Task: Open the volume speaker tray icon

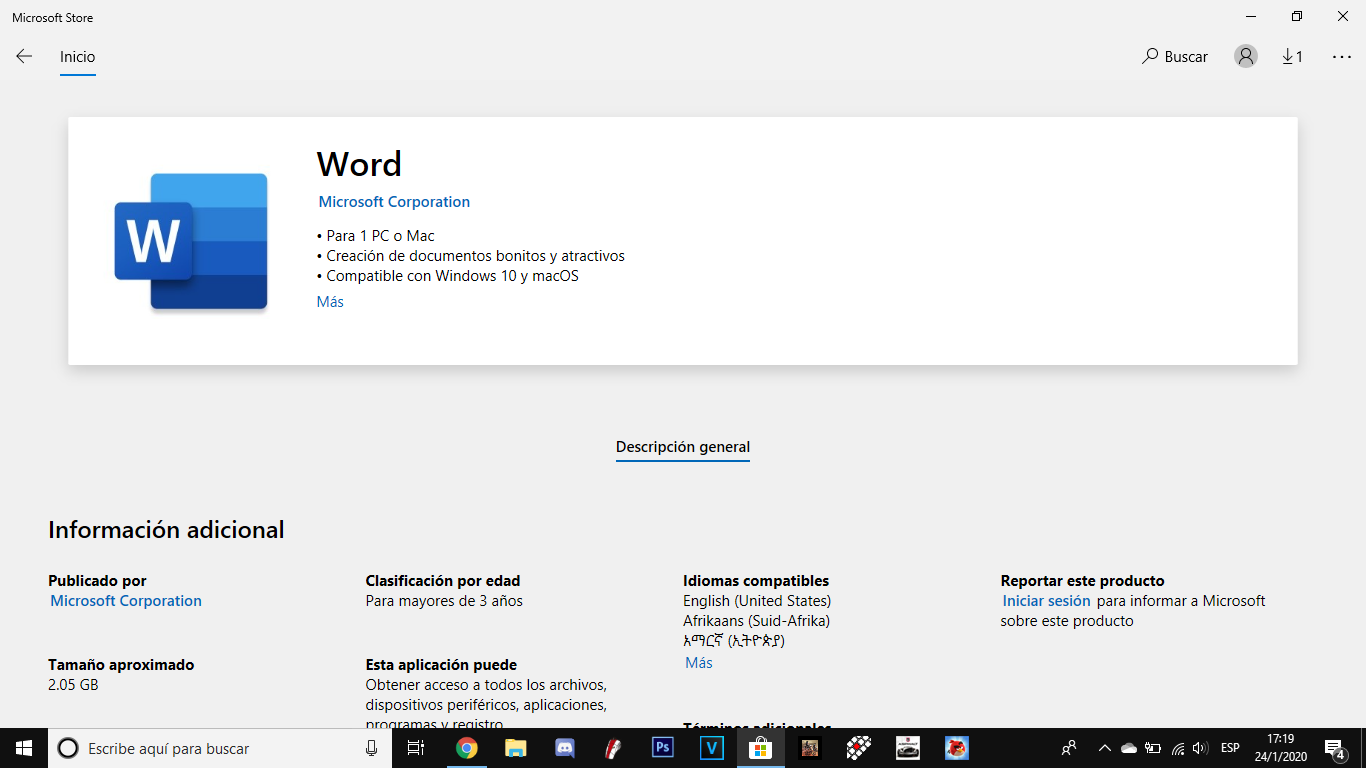Action: tap(1201, 748)
